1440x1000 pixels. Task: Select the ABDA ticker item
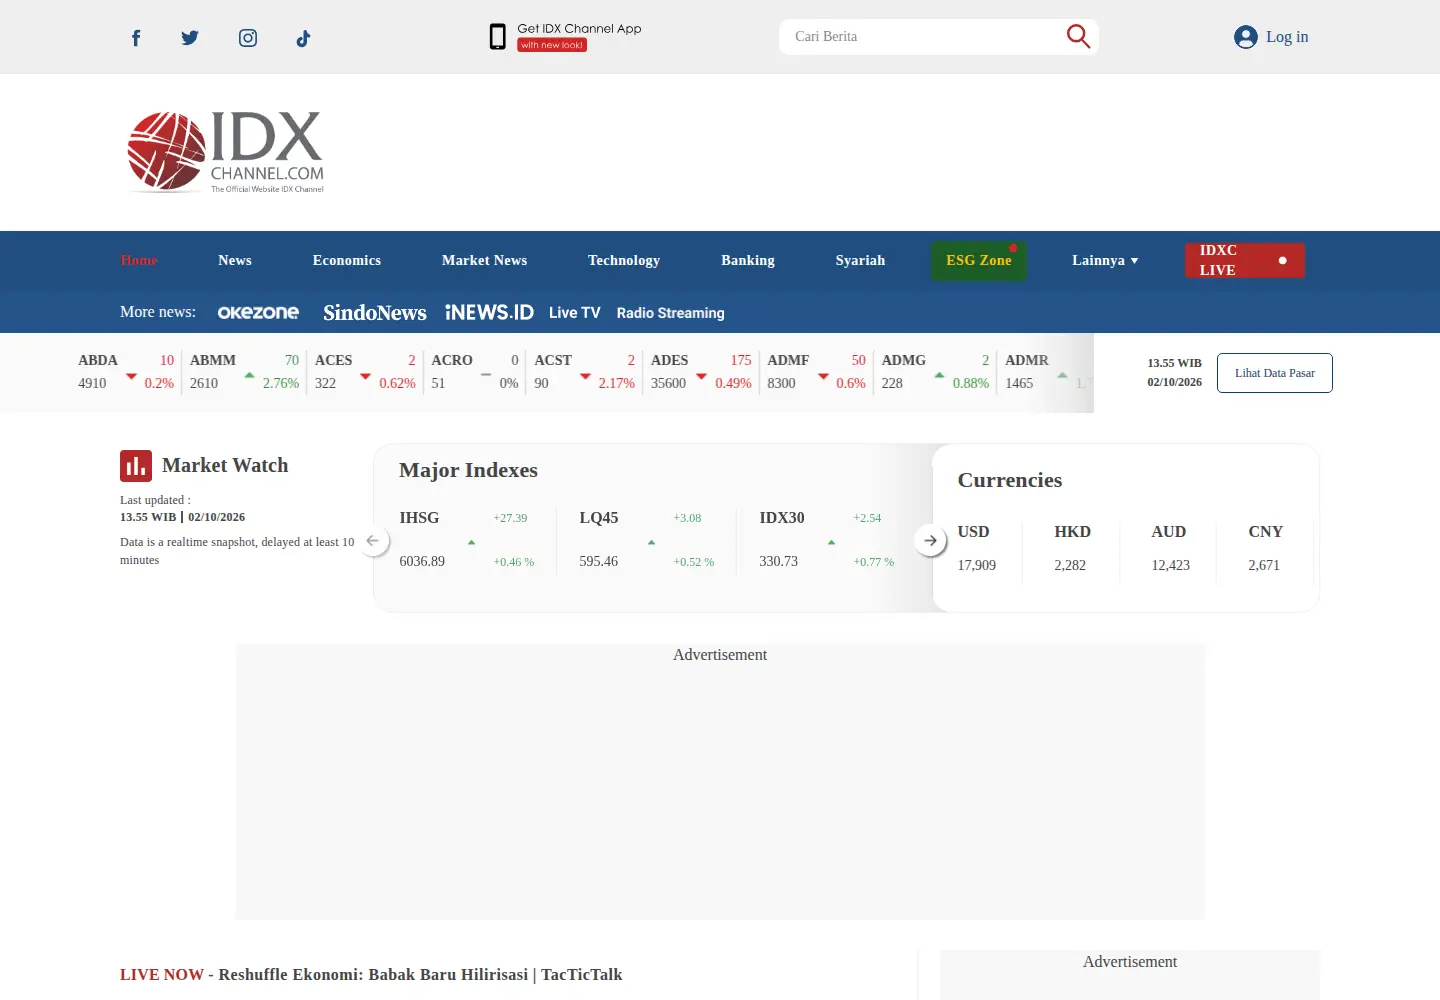click(126, 372)
